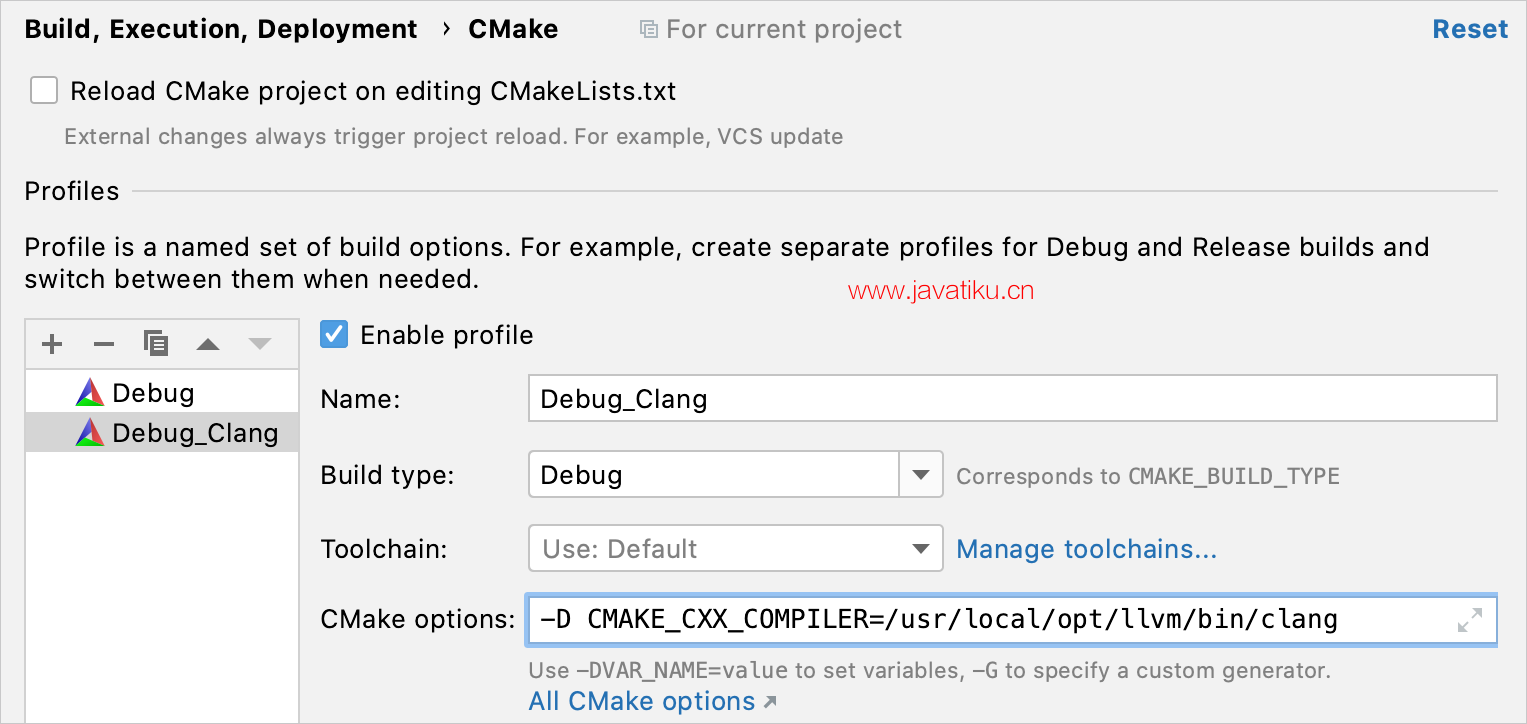Click Build, Execution, Deployment breadcrumb

click(221, 29)
